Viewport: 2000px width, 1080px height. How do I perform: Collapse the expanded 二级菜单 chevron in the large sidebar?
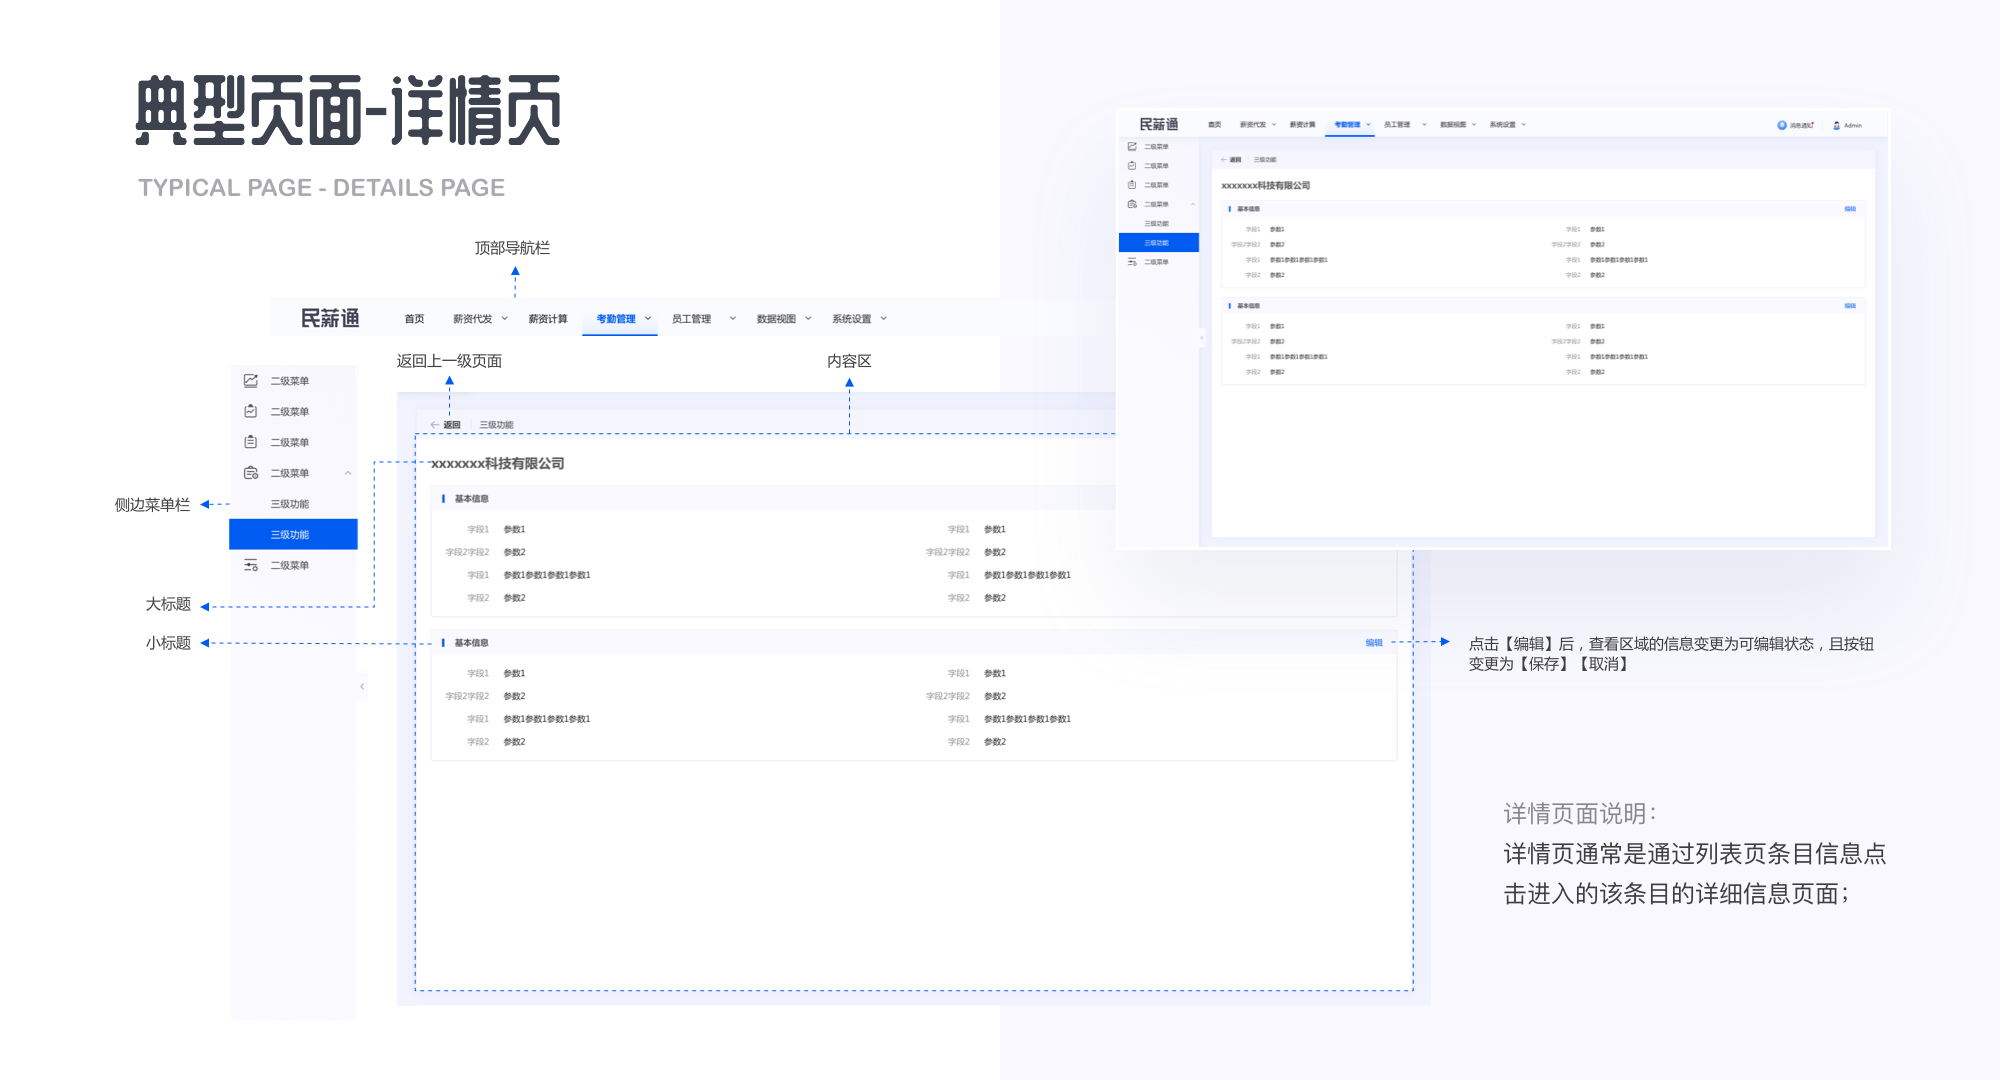coord(348,473)
